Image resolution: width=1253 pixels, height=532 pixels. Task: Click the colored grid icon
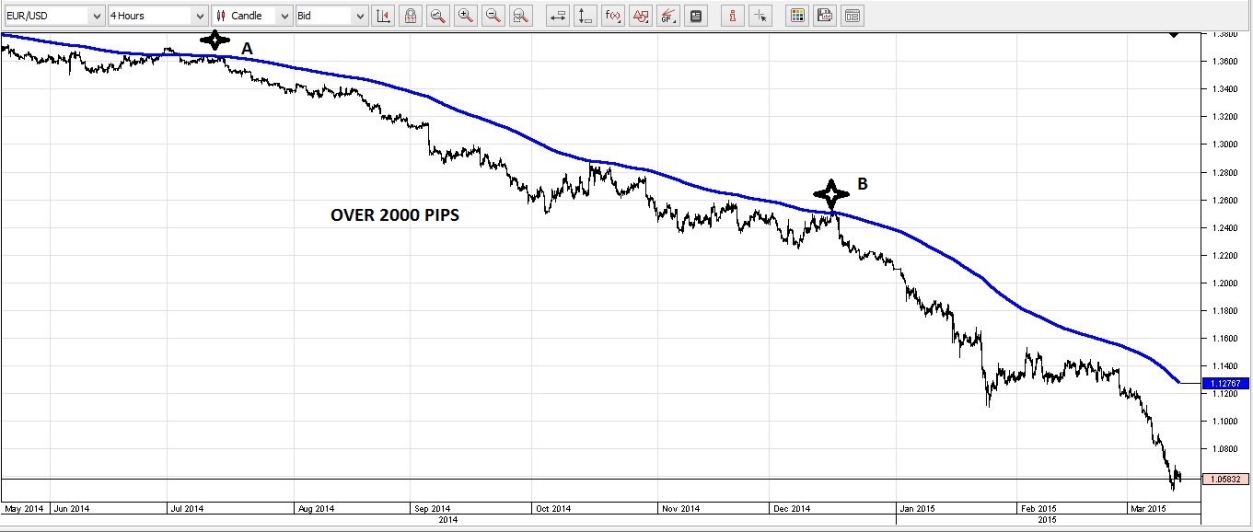[x=797, y=16]
